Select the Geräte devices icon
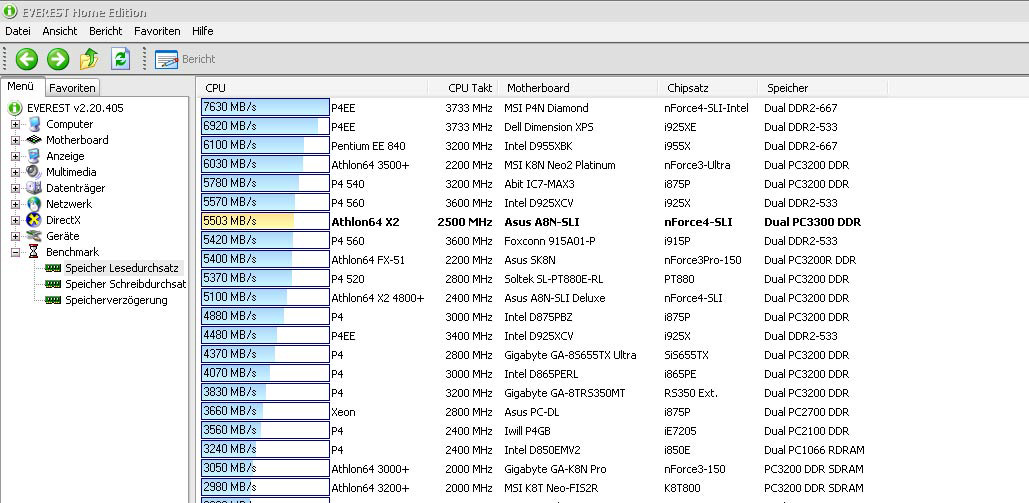Viewport: 1029px width, 503px height. (34, 236)
